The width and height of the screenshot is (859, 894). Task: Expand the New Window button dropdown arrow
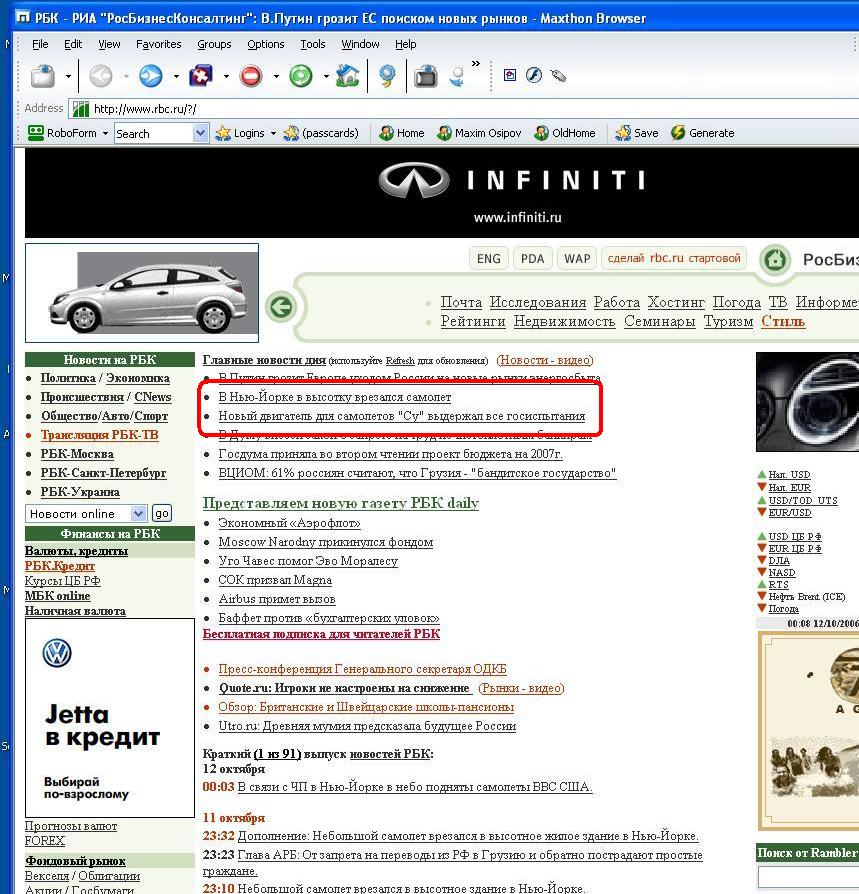[68, 76]
